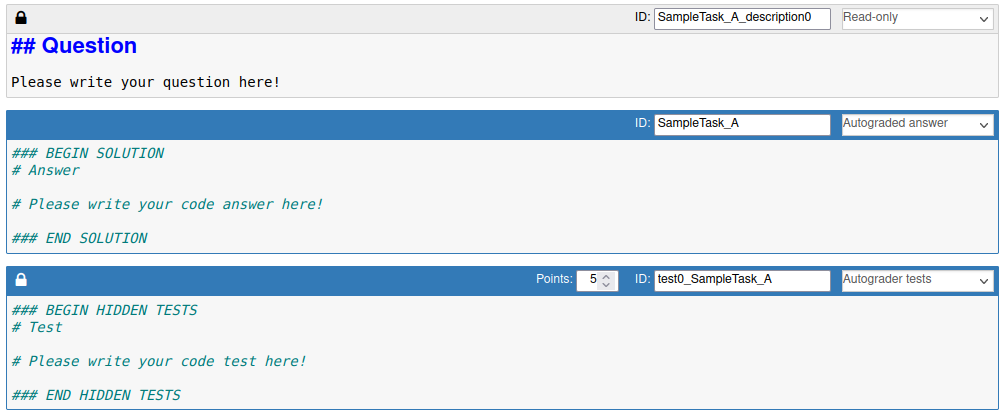The width and height of the screenshot is (1004, 415).
Task: Increase points with the up stepper arrow
Action: coord(607,276)
